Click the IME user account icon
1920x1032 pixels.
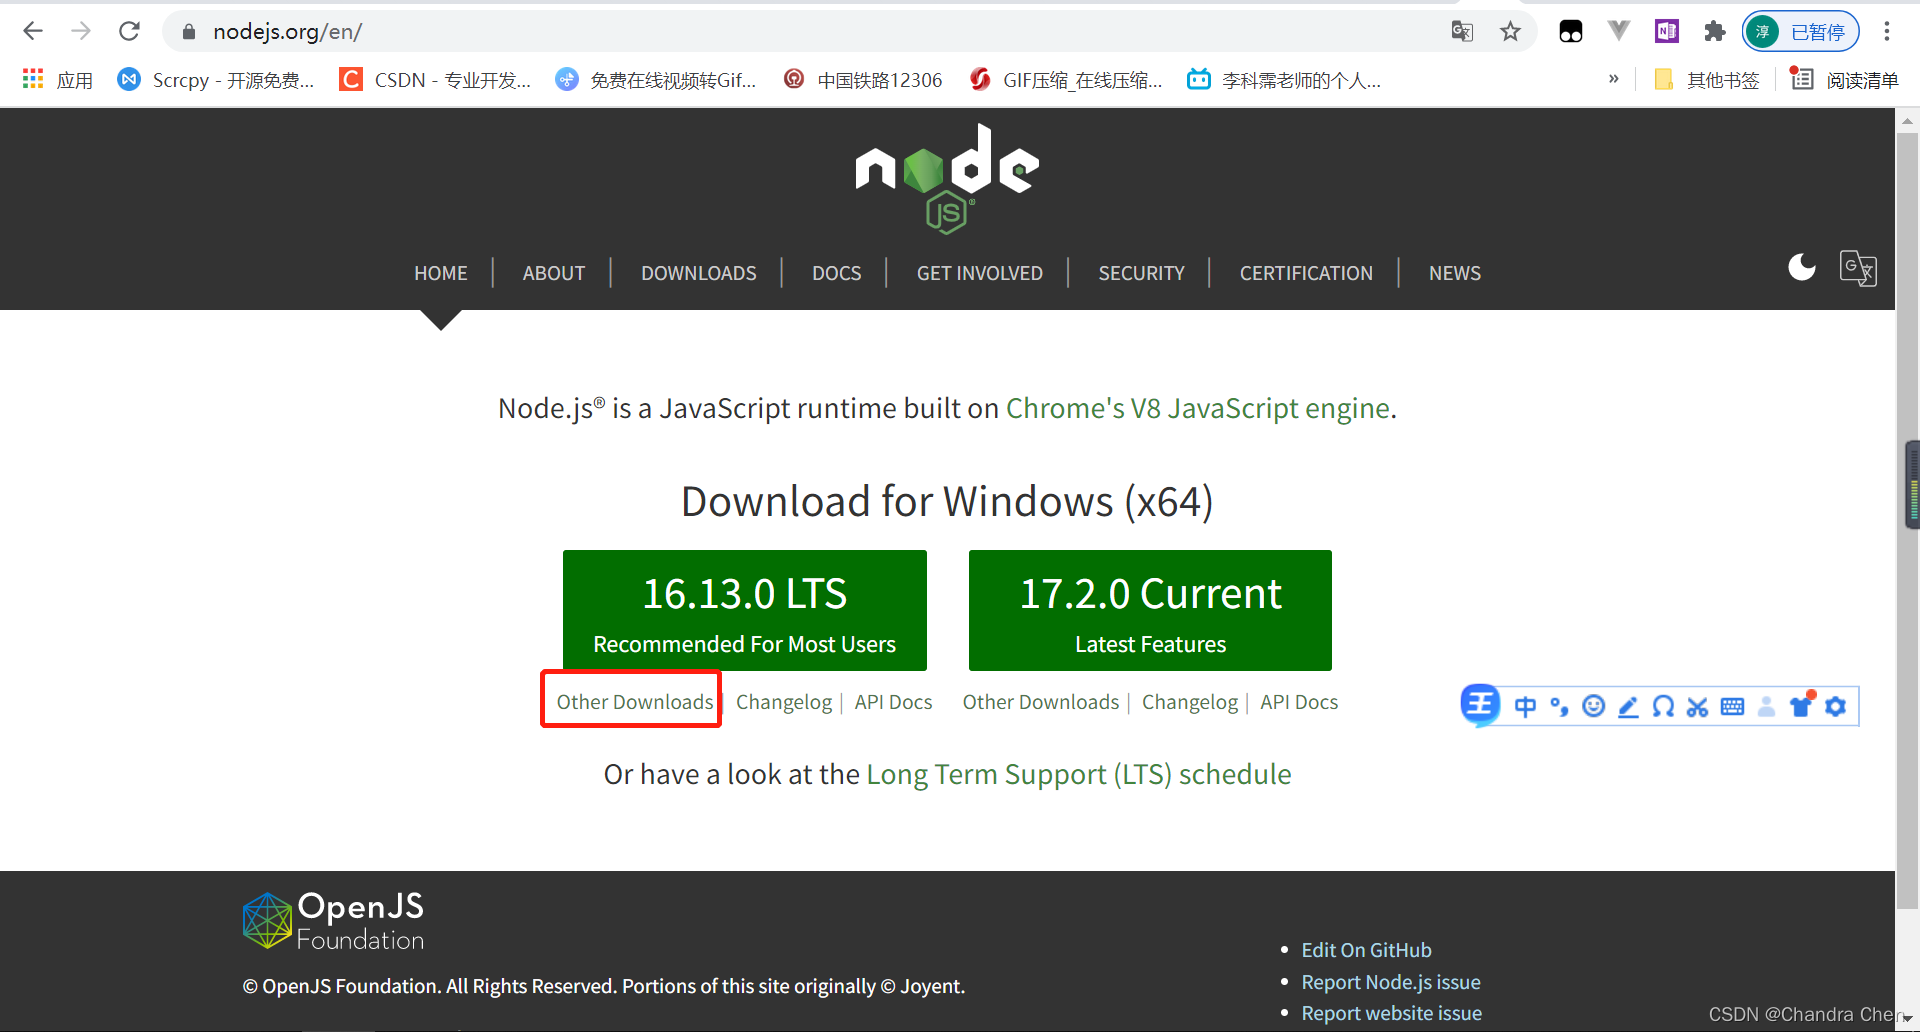pyautogui.click(x=1766, y=707)
